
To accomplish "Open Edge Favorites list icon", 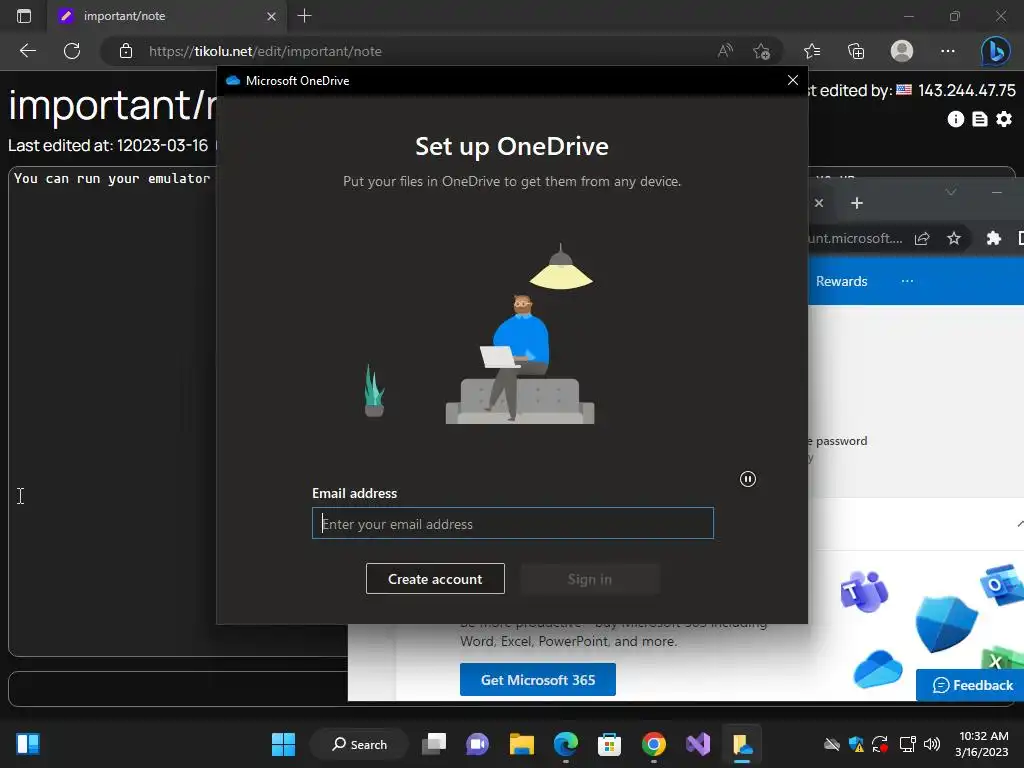I will [812, 51].
